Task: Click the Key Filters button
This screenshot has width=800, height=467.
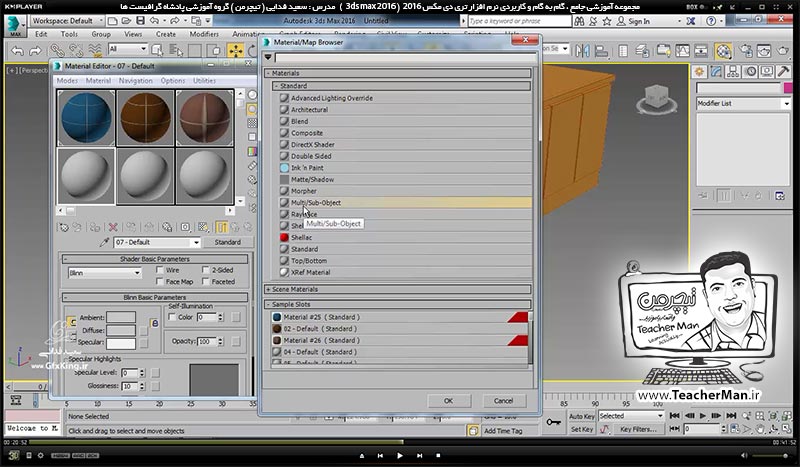Action: click(638, 429)
